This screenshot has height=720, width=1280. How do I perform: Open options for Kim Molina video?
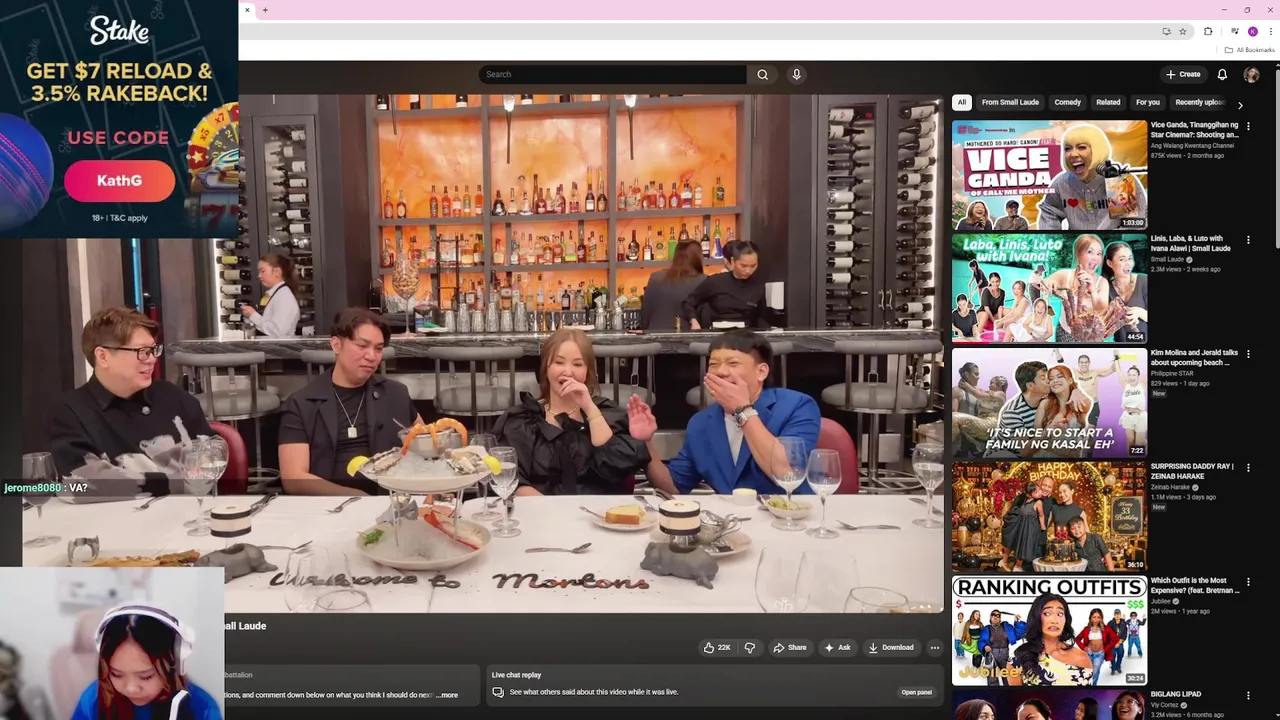(1248, 354)
